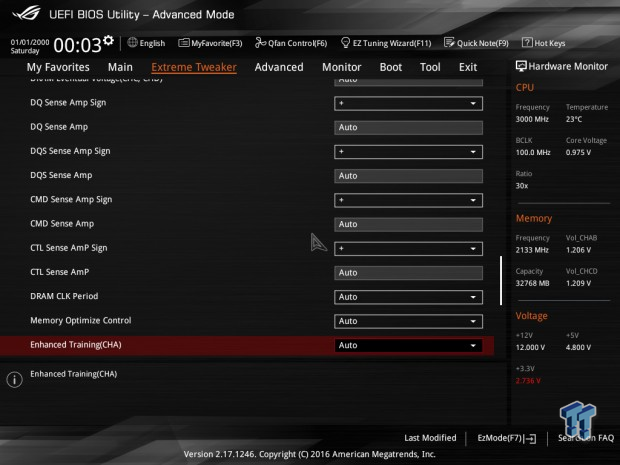This screenshot has width=620, height=465.
Task: Switch to EzMode(F7)
Action: 501,438
